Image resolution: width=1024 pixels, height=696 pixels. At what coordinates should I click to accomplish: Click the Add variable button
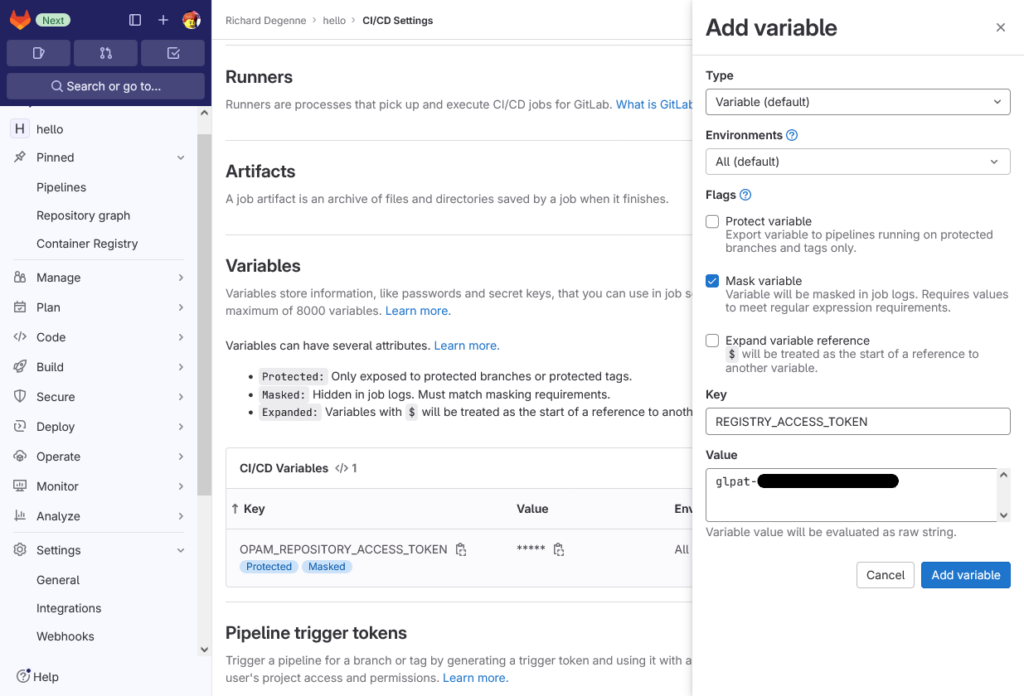click(965, 574)
